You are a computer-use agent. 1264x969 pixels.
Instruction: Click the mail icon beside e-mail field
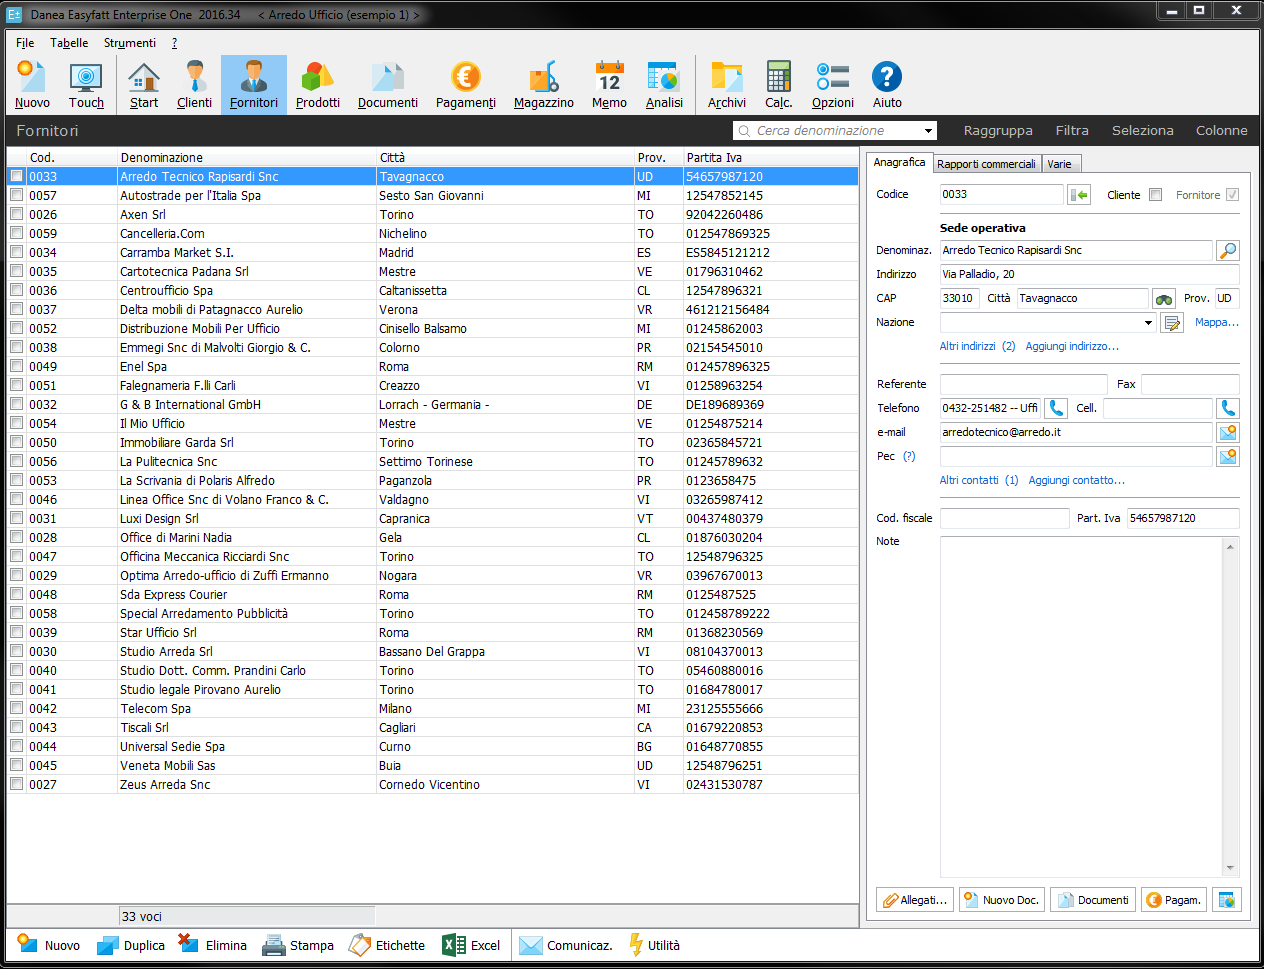pos(1228,433)
